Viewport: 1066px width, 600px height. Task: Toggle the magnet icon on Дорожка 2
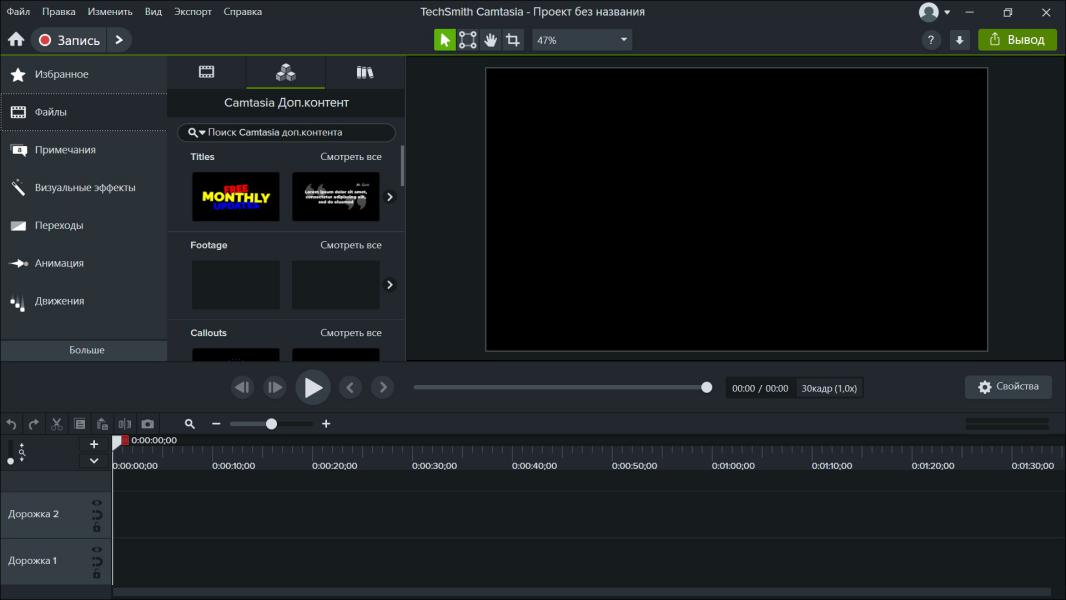click(97, 515)
